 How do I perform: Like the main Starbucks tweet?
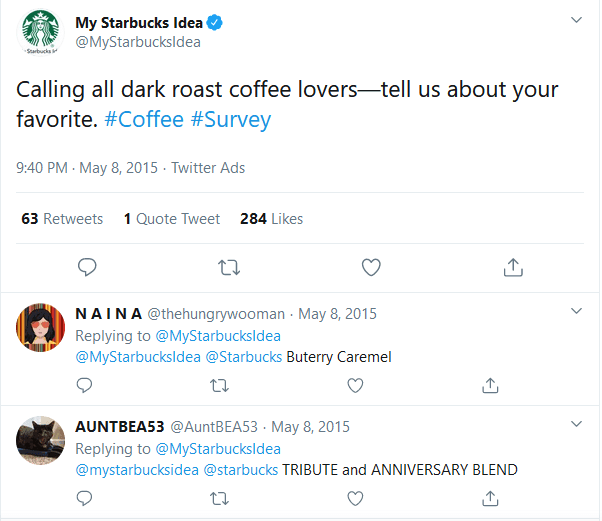coord(371,267)
